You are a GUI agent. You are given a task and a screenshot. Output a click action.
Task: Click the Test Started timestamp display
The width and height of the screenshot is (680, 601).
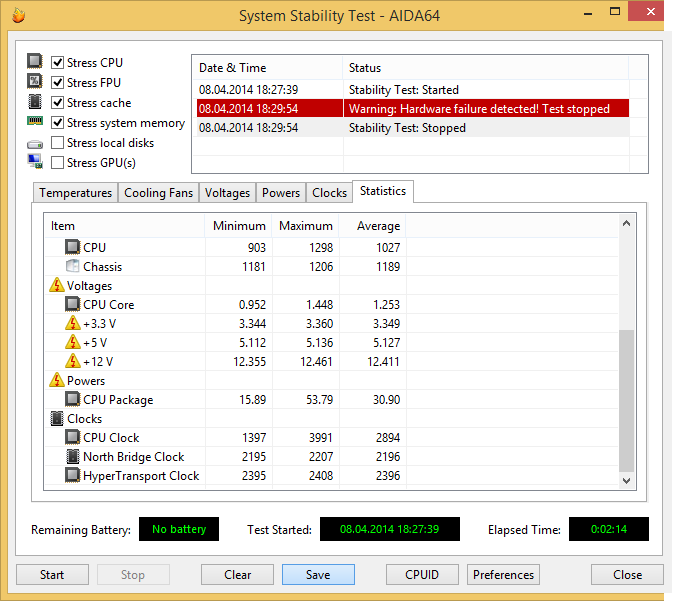pyautogui.click(x=389, y=529)
